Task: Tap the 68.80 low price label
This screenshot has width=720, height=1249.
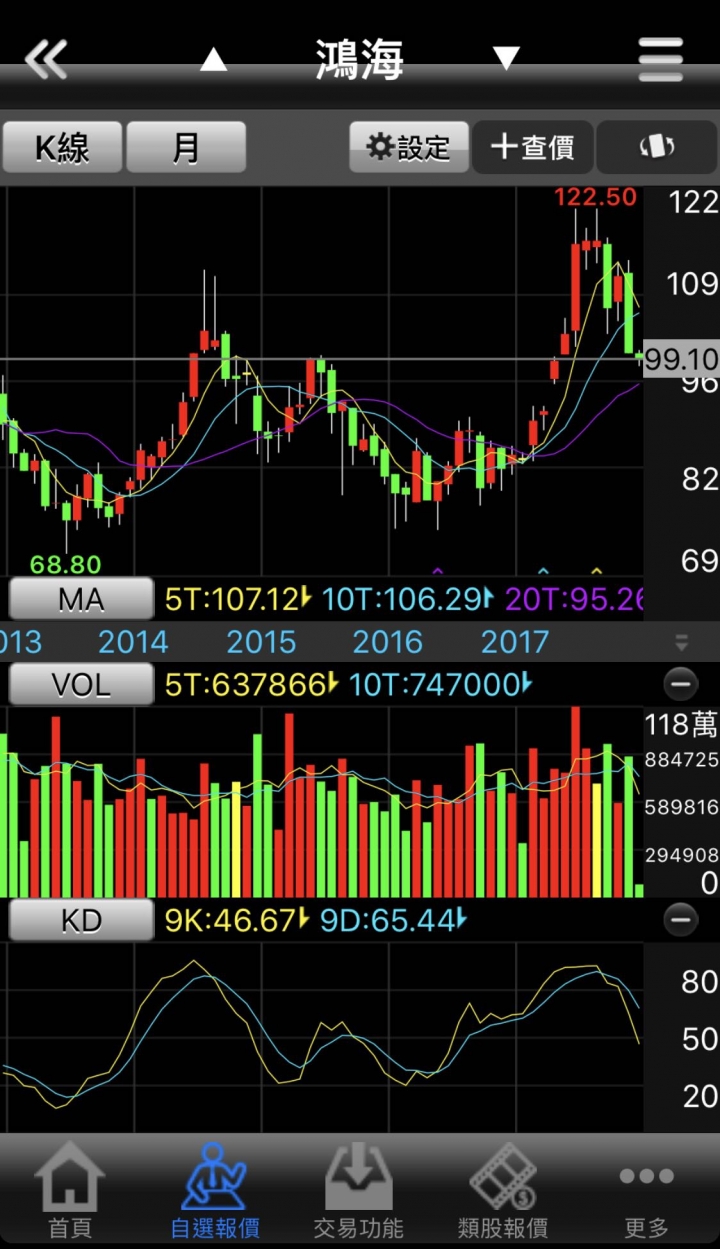Action: (x=65, y=565)
